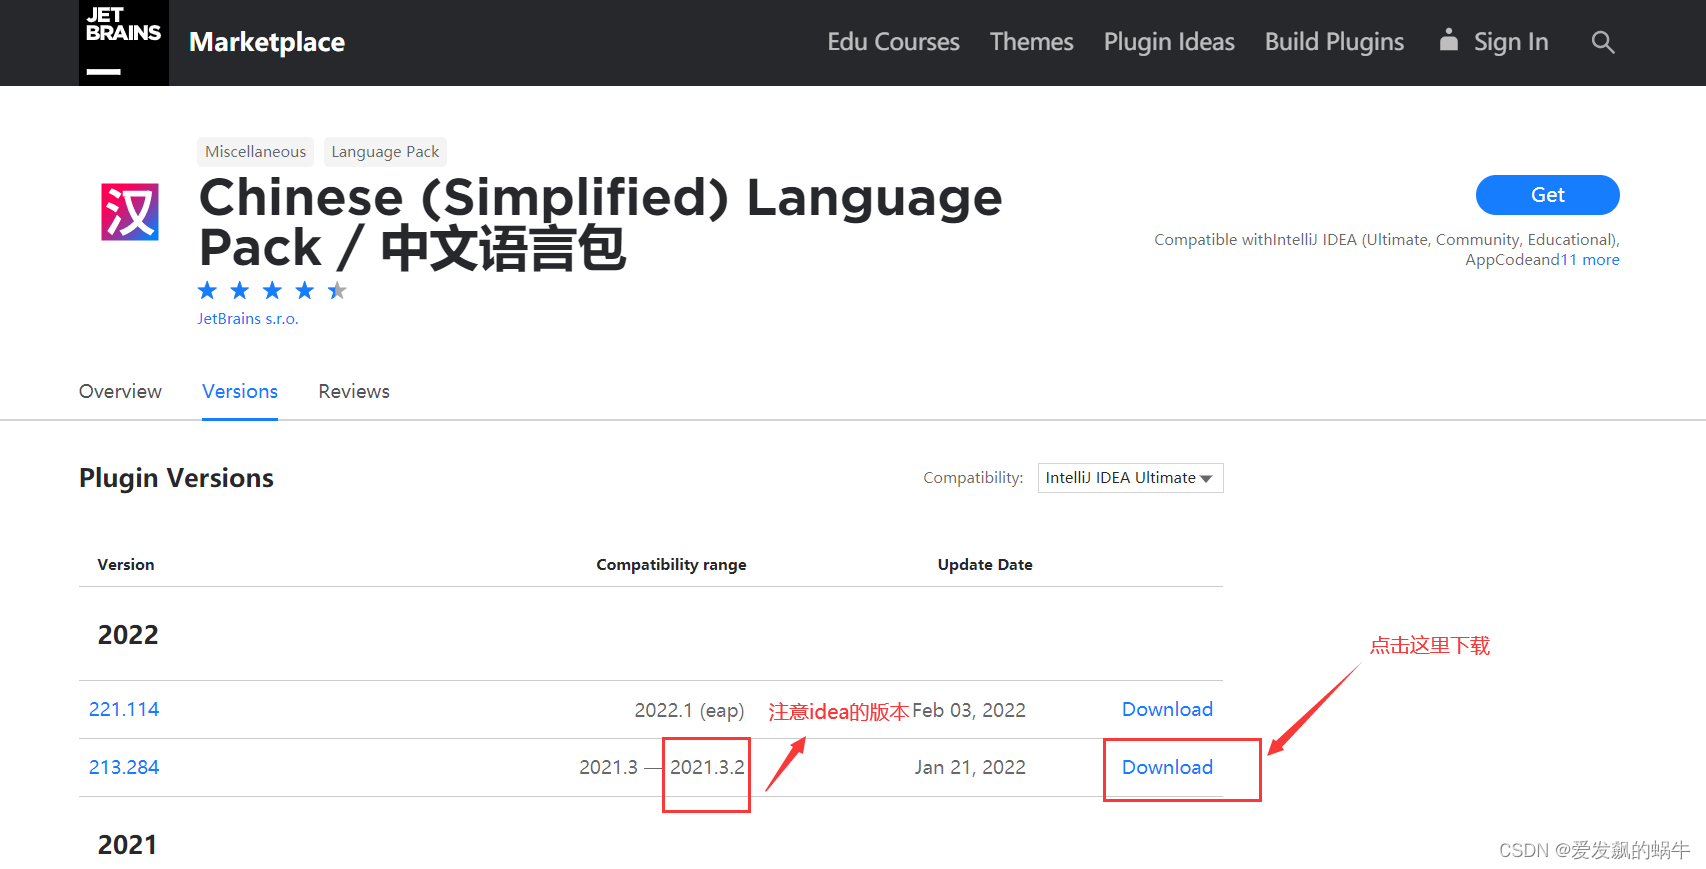Click the Sign In user icon
The height and width of the screenshot is (869, 1706).
click(1448, 40)
